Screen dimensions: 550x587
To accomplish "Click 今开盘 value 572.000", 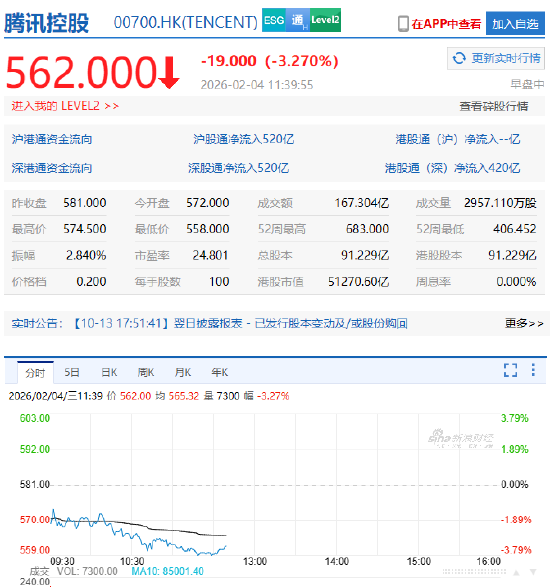I will (208, 203).
